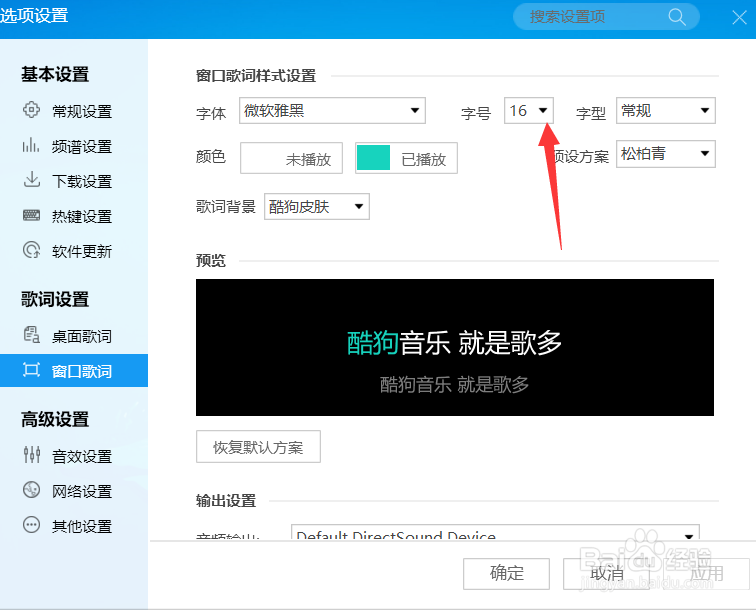
Task: Open the 预设方案 preset scheme dropdown
Action: click(x=665, y=154)
